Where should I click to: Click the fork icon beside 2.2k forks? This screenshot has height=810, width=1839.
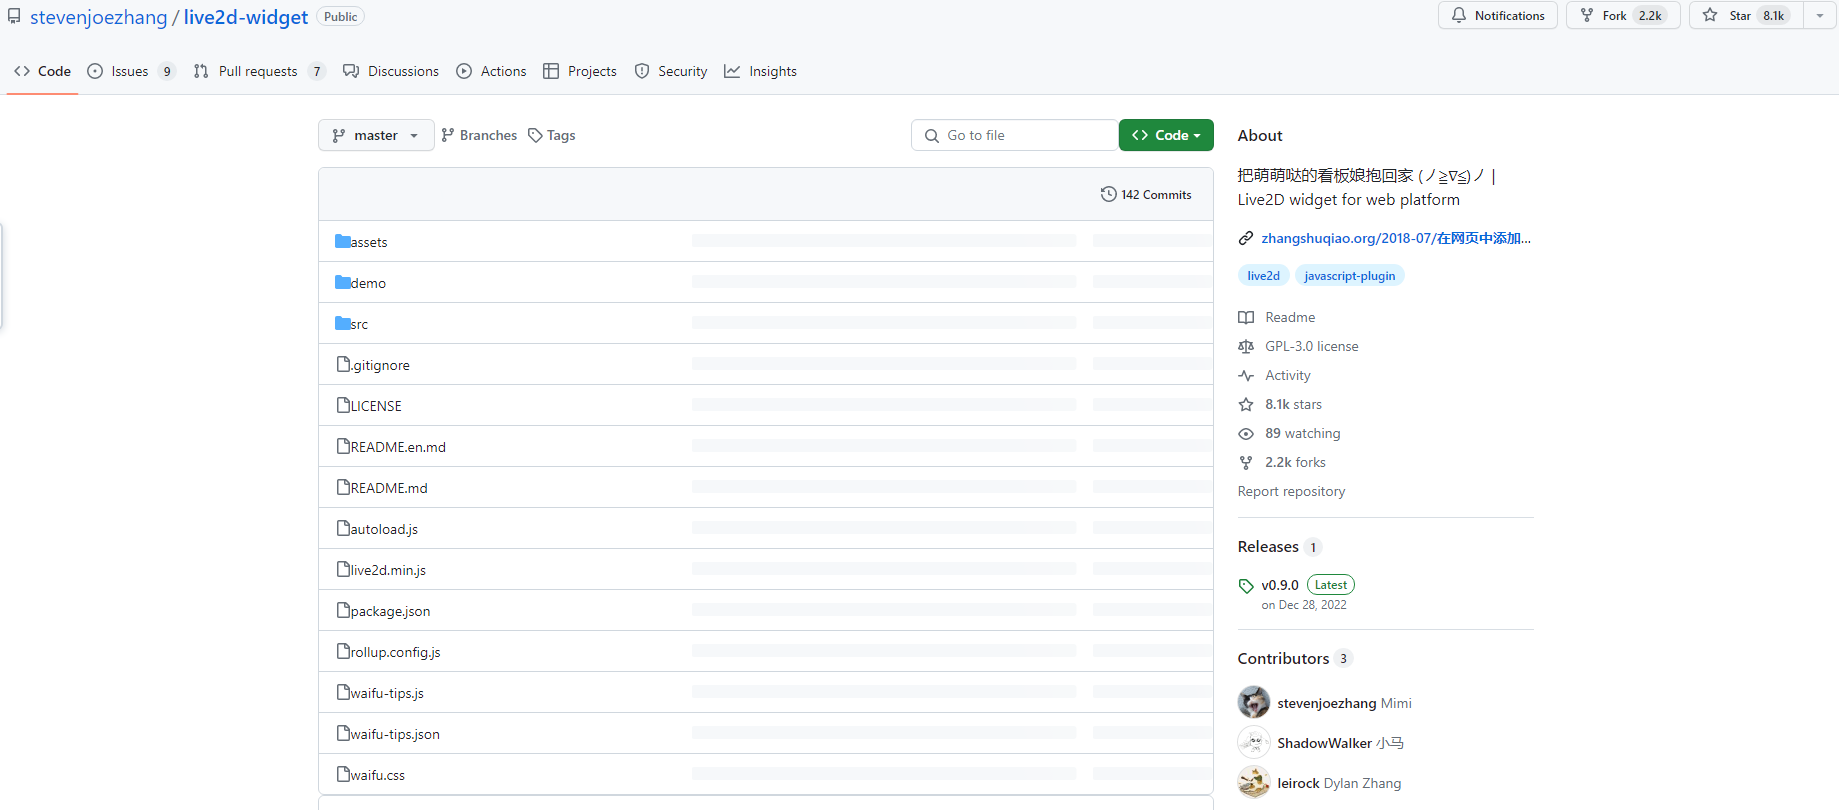point(1246,462)
